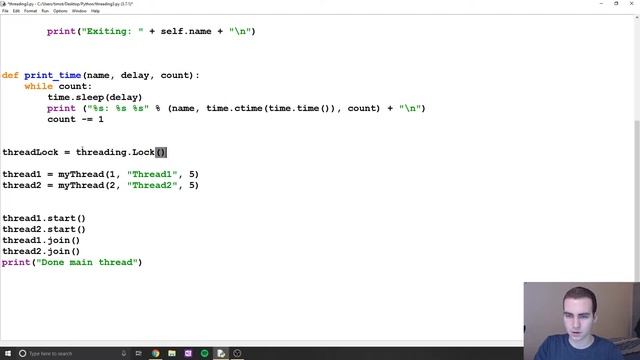Screen dimensions: 640x360
Task: Open the Edit menu
Action: tap(16, 11)
